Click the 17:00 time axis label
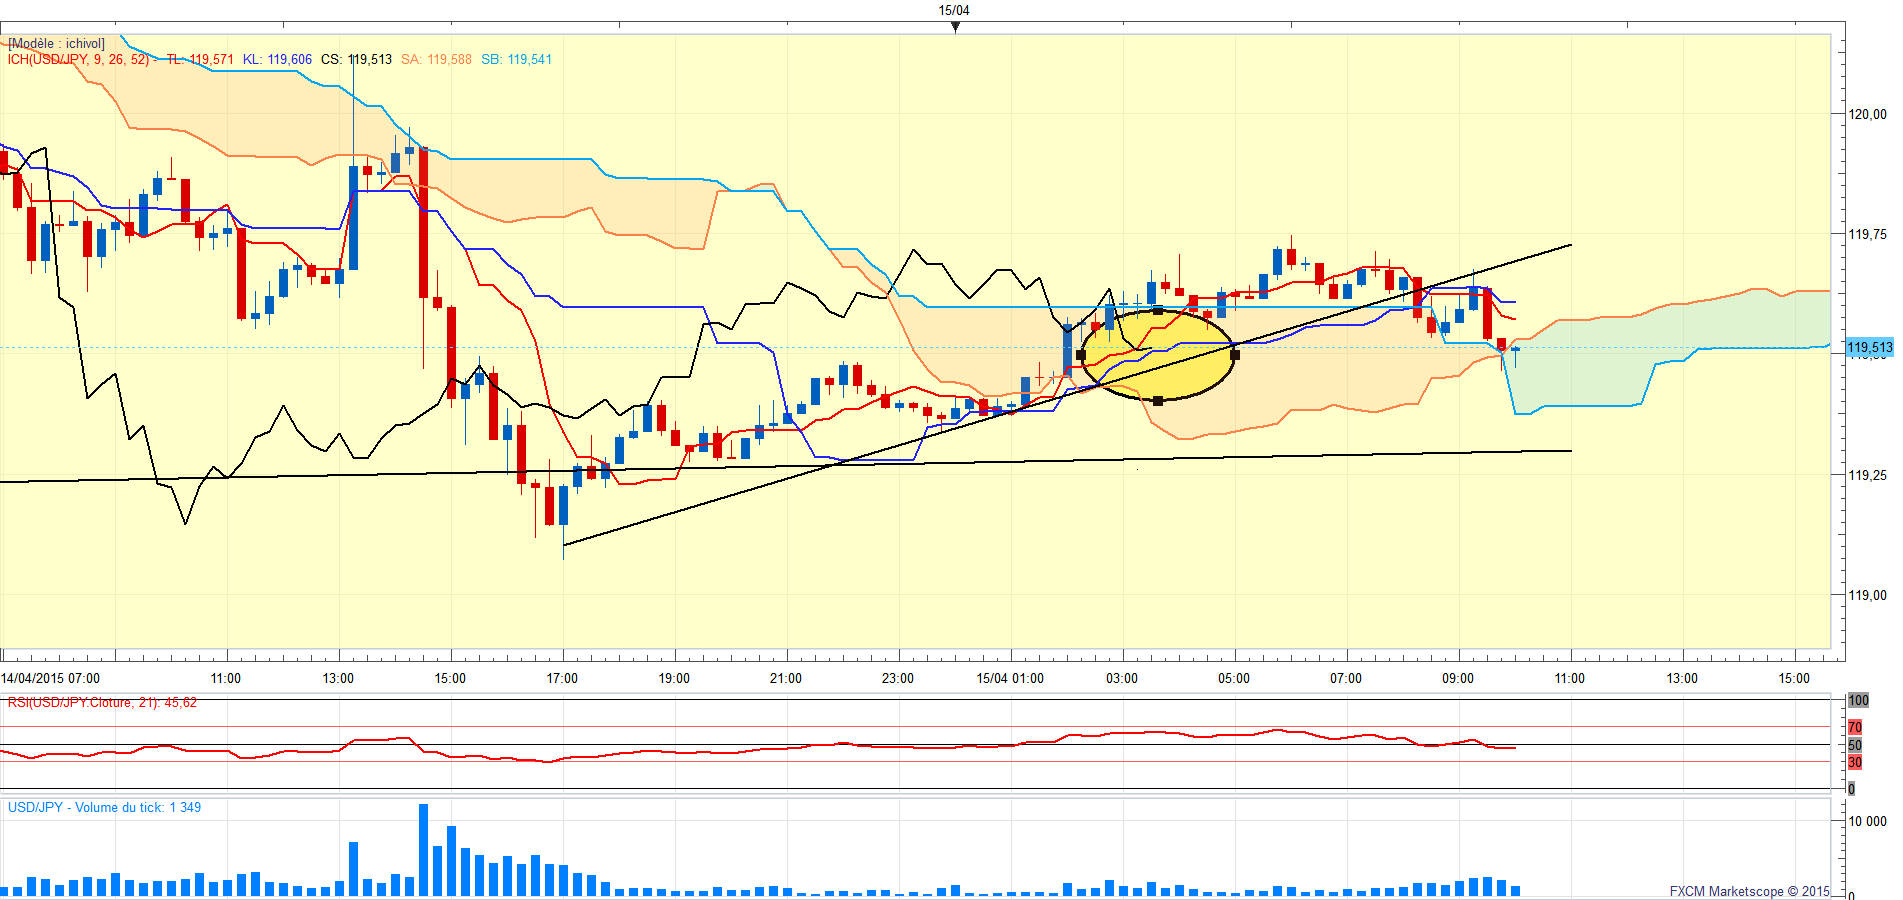The width and height of the screenshot is (1903, 900). [562, 678]
